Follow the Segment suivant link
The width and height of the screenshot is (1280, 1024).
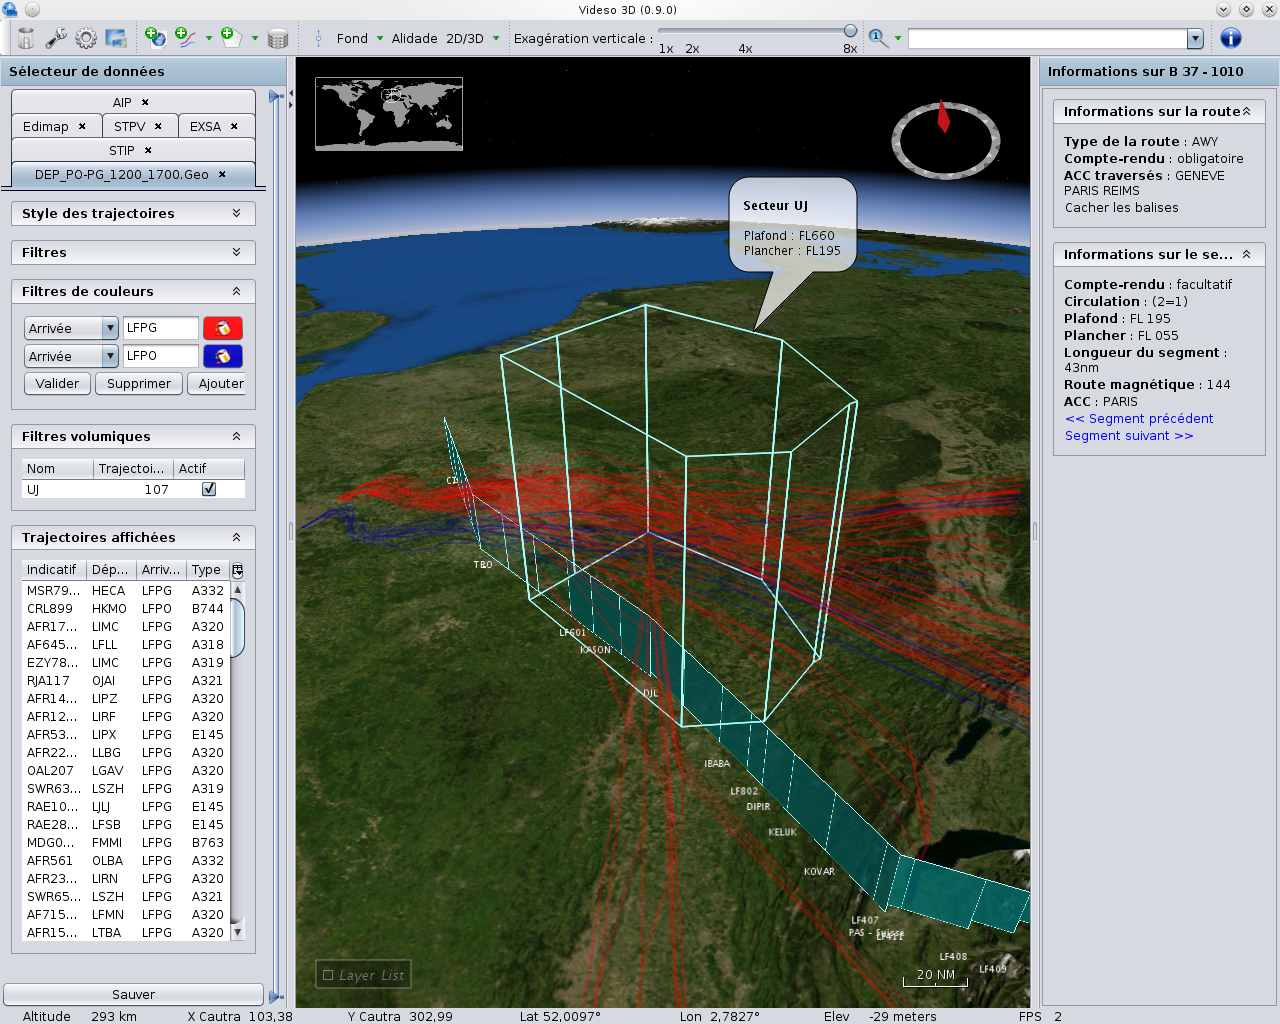pyautogui.click(x=1129, y=435)
